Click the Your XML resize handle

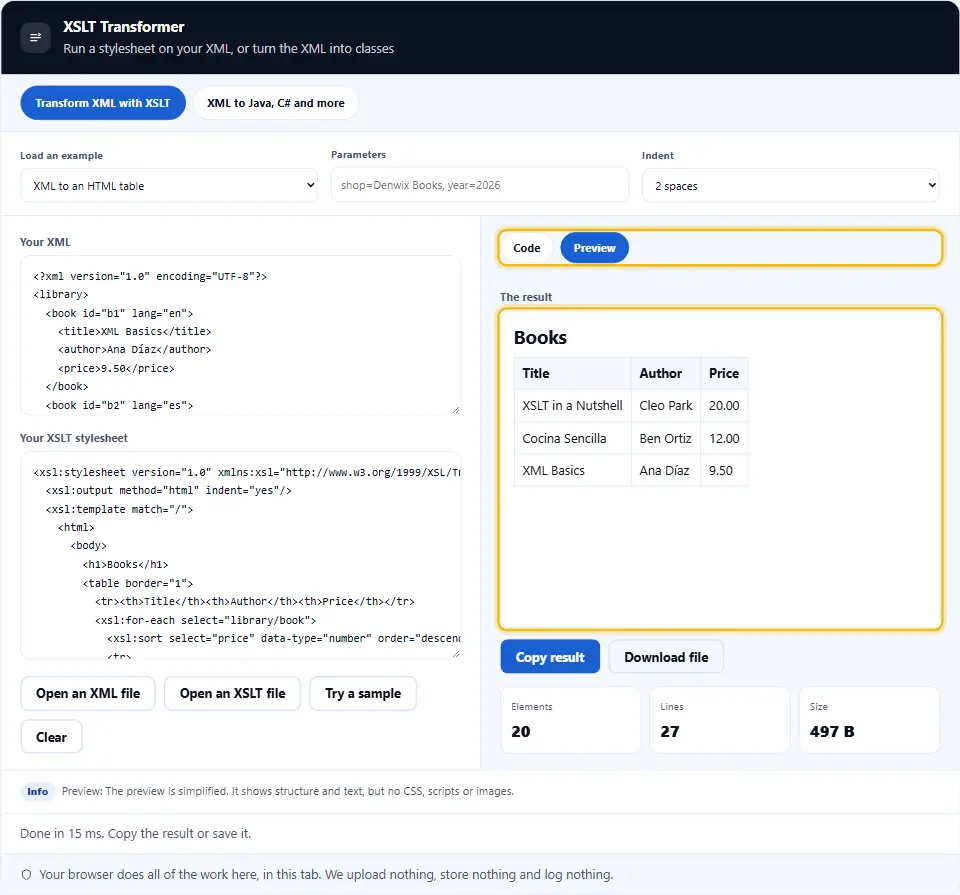(x=456, y=410)
